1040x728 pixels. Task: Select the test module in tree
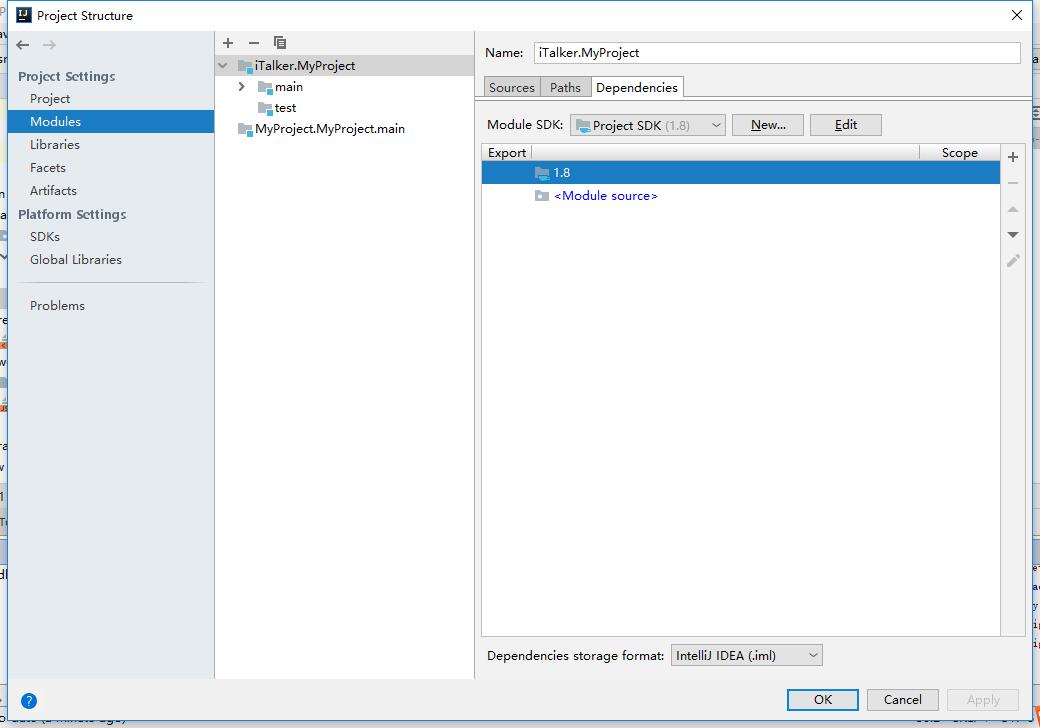coord(285,108)
